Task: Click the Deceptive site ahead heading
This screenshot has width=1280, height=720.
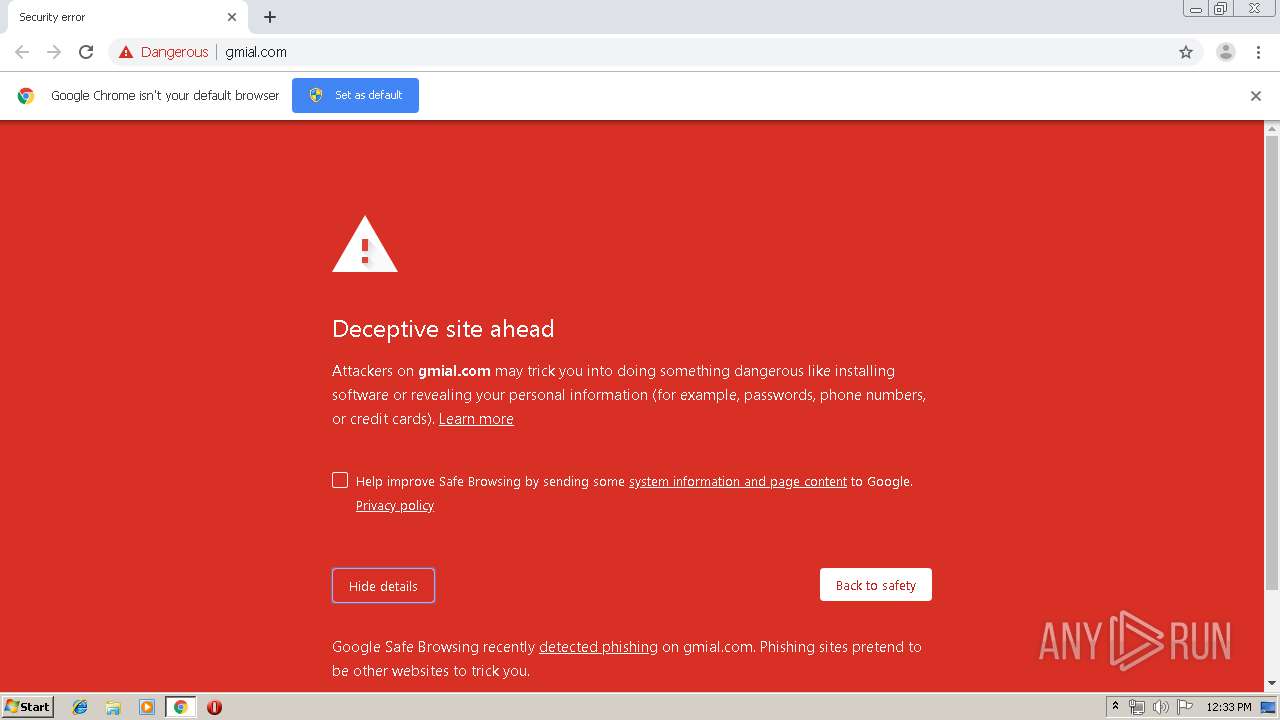Action: tap(443, 329)
